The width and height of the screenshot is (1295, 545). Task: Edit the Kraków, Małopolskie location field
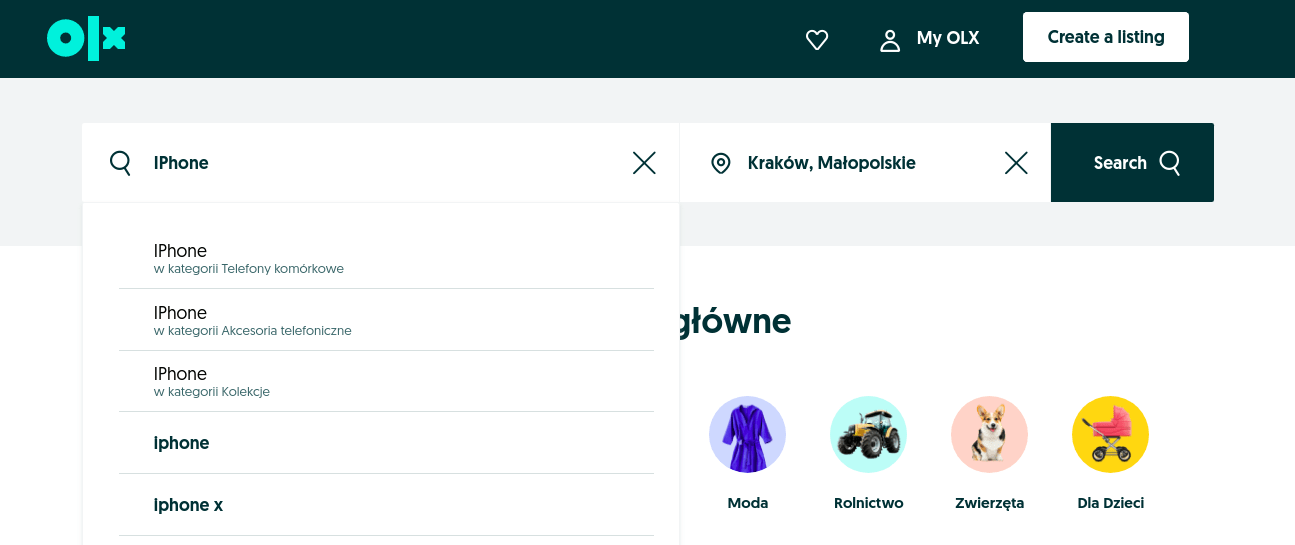coord(860,163)
